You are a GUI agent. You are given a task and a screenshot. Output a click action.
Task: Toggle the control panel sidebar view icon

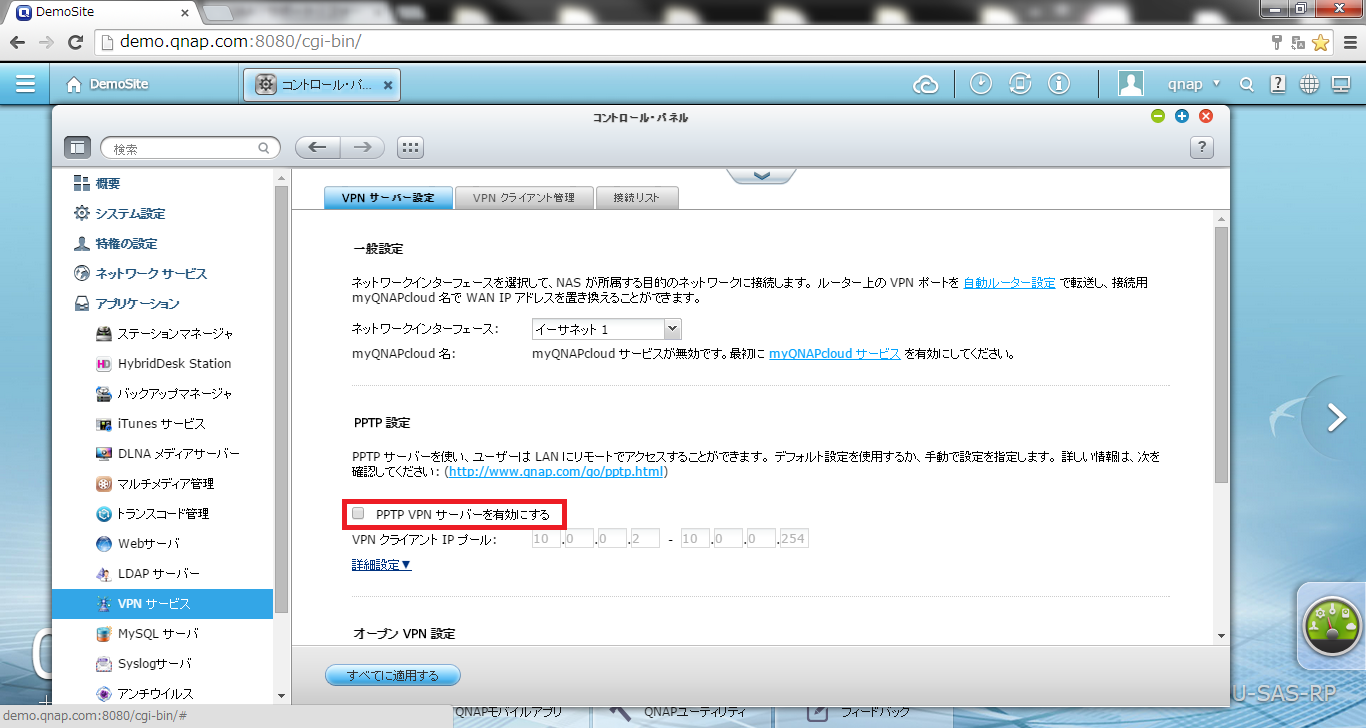click(x=78, y=148)
